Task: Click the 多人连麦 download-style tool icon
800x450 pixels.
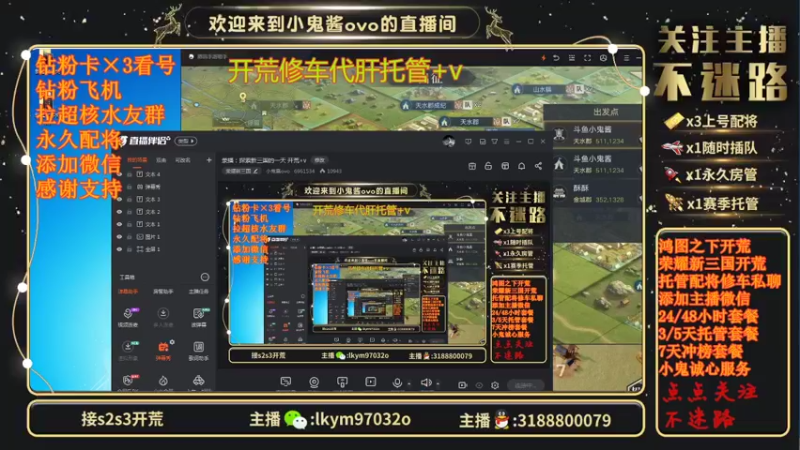Action: pyautogui.click(x=163, y=313)
